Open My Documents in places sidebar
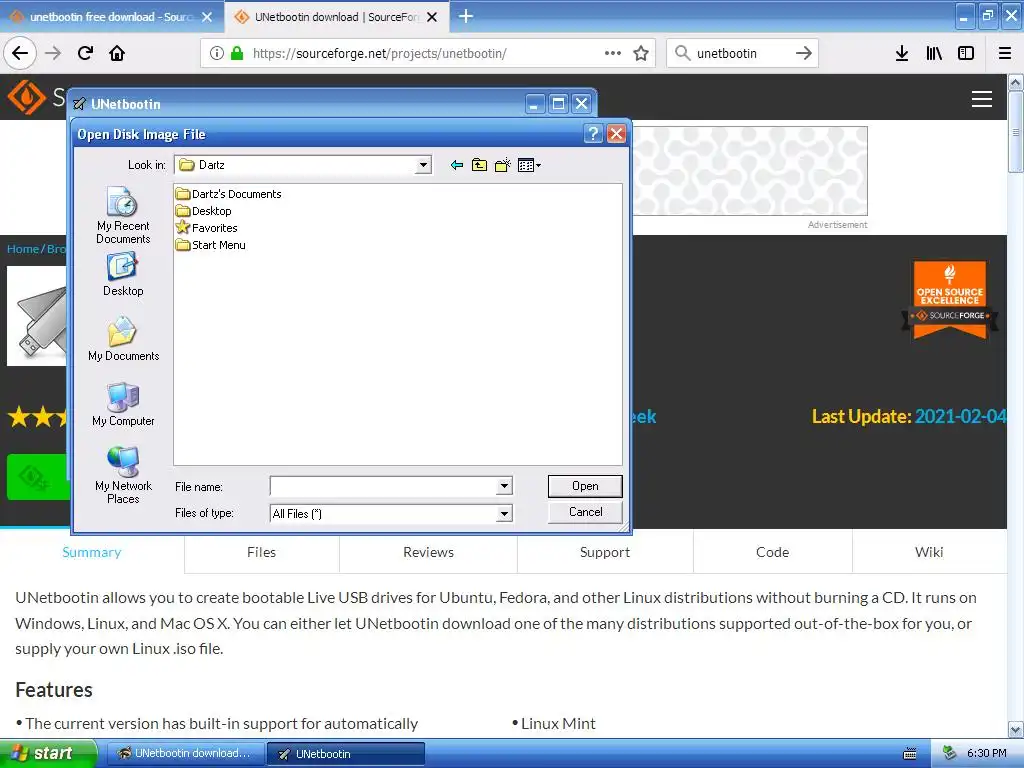The width and height of the screenshot is (1024, 768). [123, 339]
